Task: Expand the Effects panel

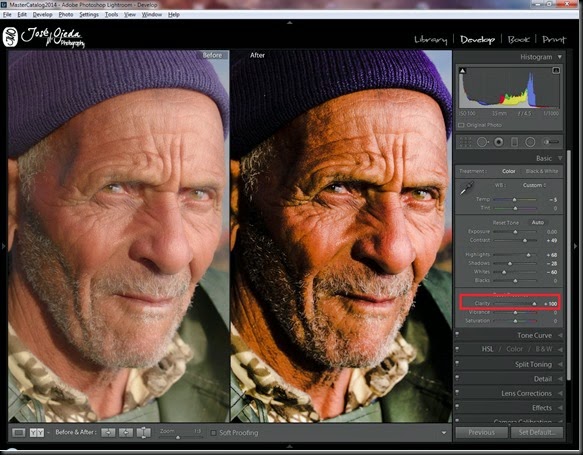Action: (560, 408)
